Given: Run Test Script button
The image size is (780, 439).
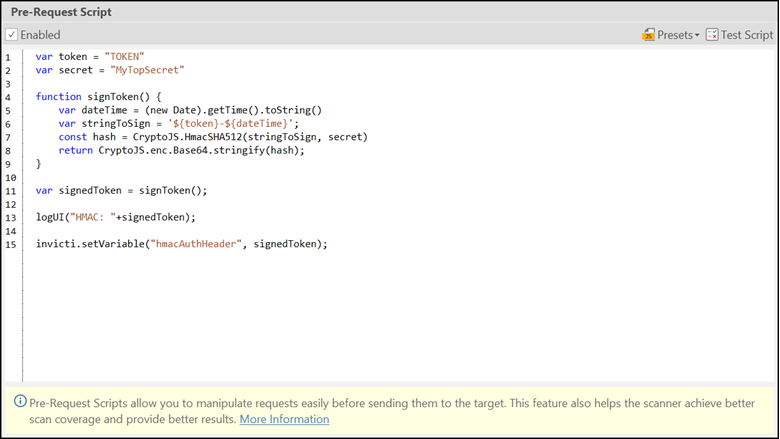Looking at the screenshot, I should coord(739,35).
